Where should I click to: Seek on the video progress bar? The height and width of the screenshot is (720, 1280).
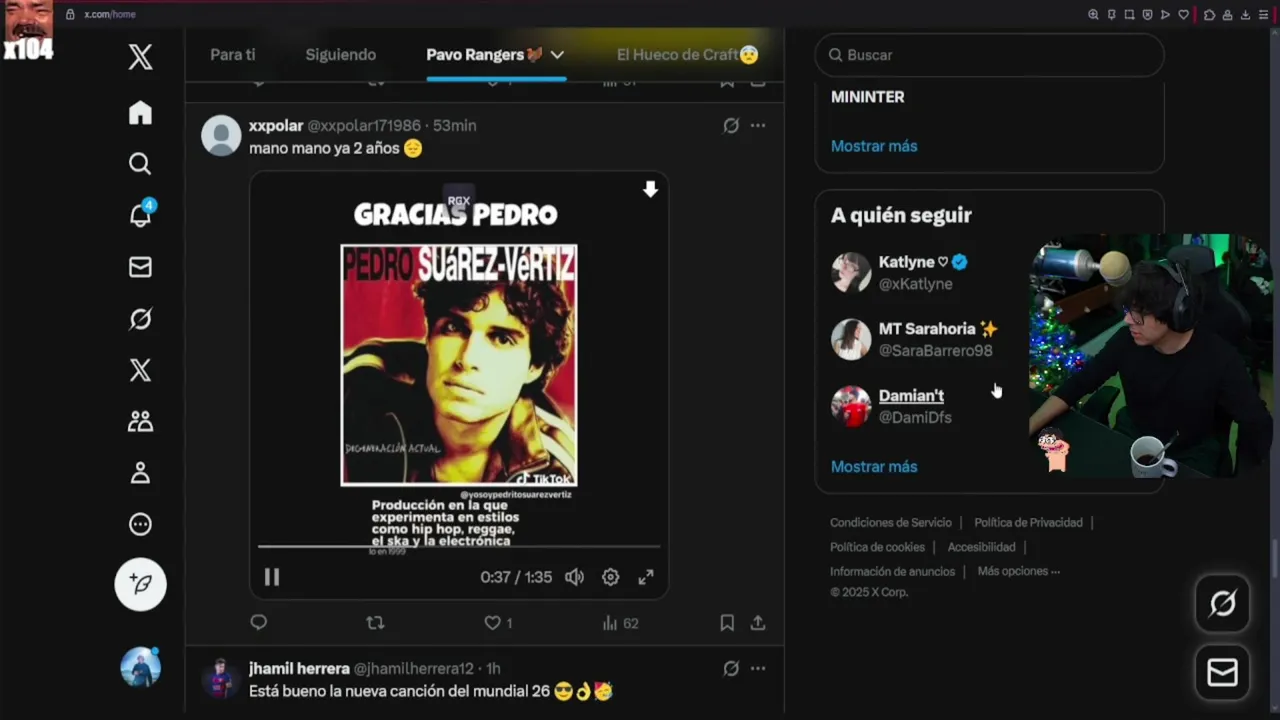point(459,546)
